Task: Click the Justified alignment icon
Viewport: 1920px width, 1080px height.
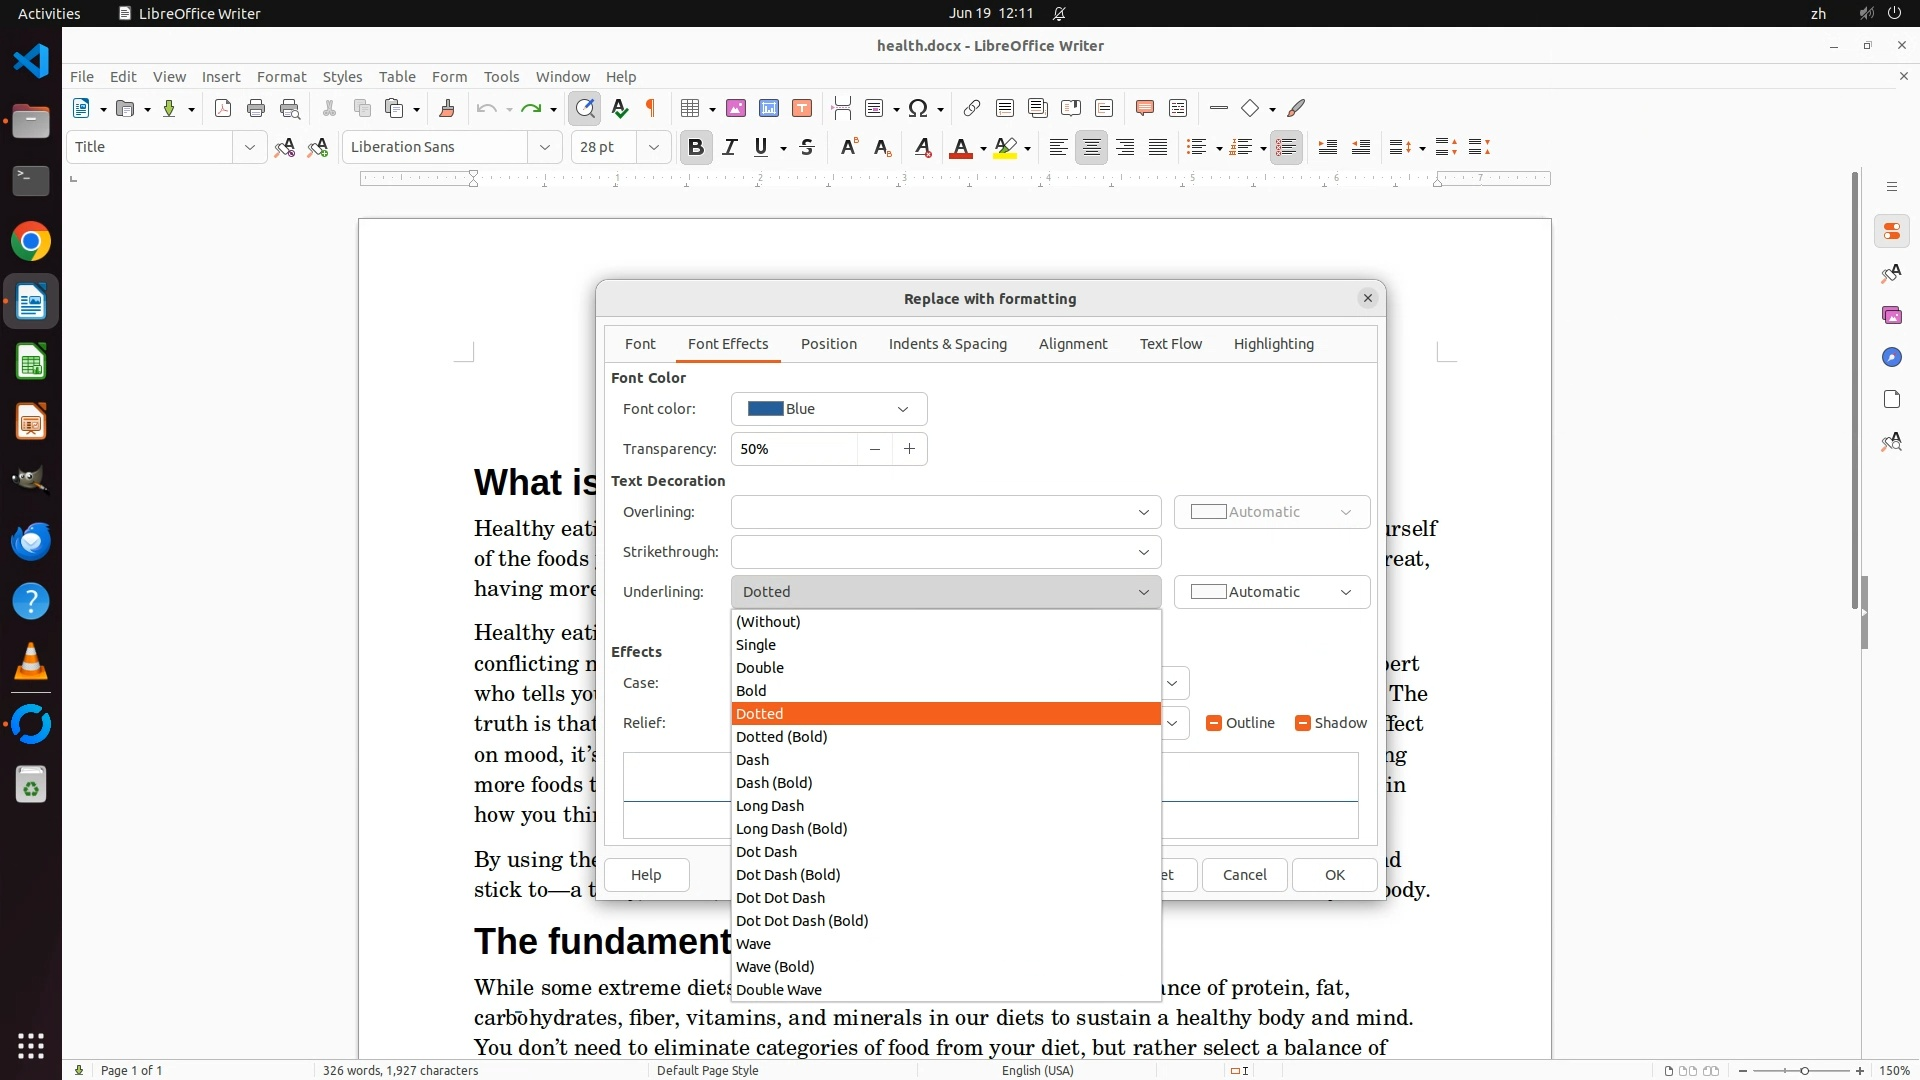Action: (x=1158, y=148)
